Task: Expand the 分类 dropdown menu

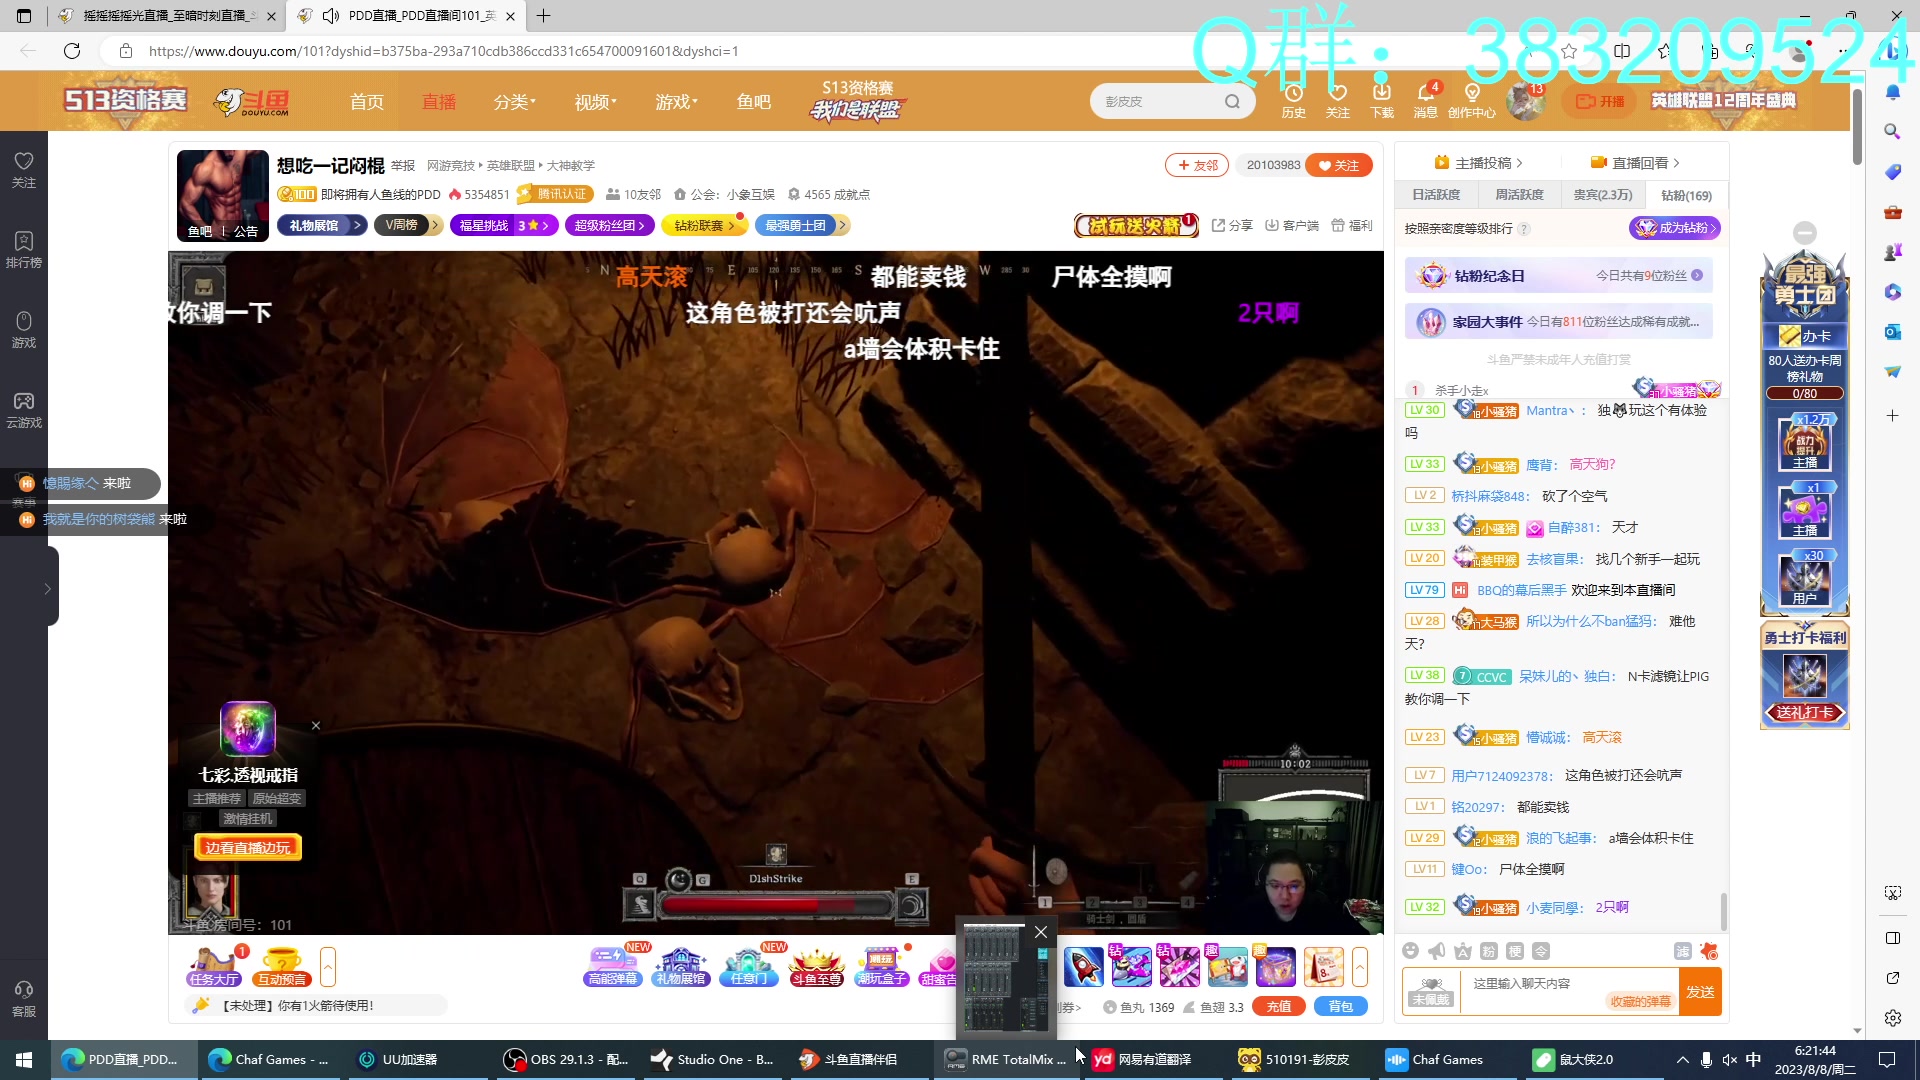Action: [515, 102]
